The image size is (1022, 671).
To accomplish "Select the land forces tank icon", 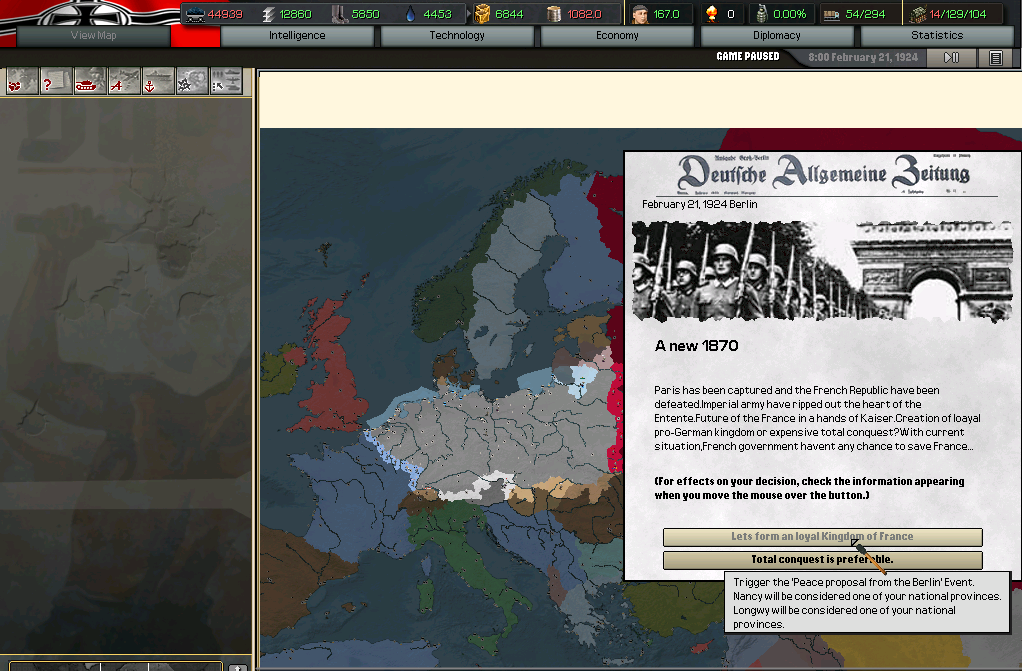I will pyautogui.click(x=90, y=82).
